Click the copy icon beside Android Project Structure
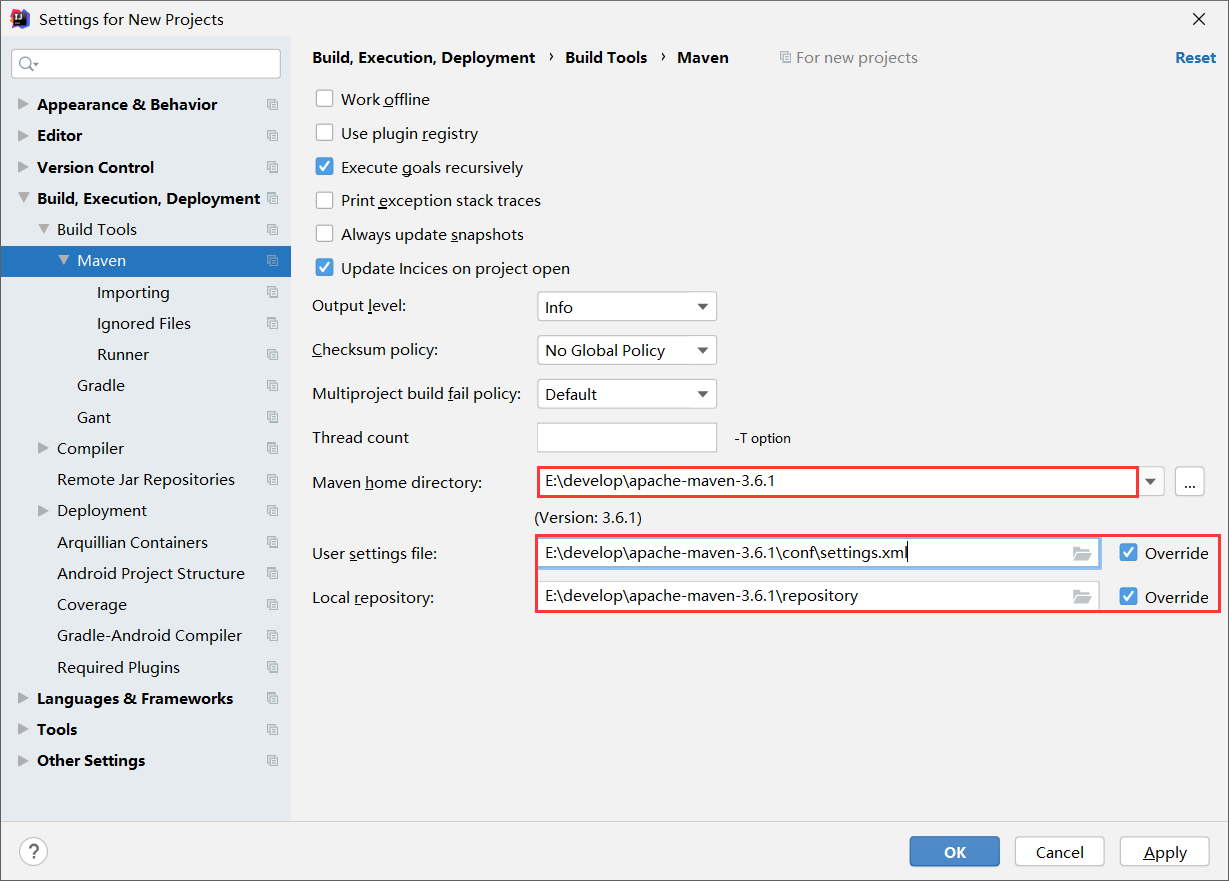This screenshot has height=881, width=1229. tap(272, 574)
